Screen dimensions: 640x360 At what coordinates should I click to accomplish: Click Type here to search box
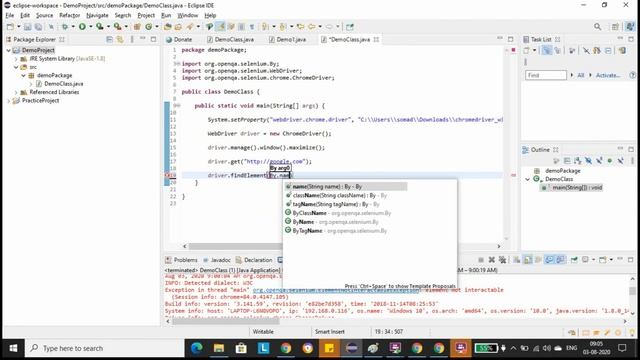[105, 348]
